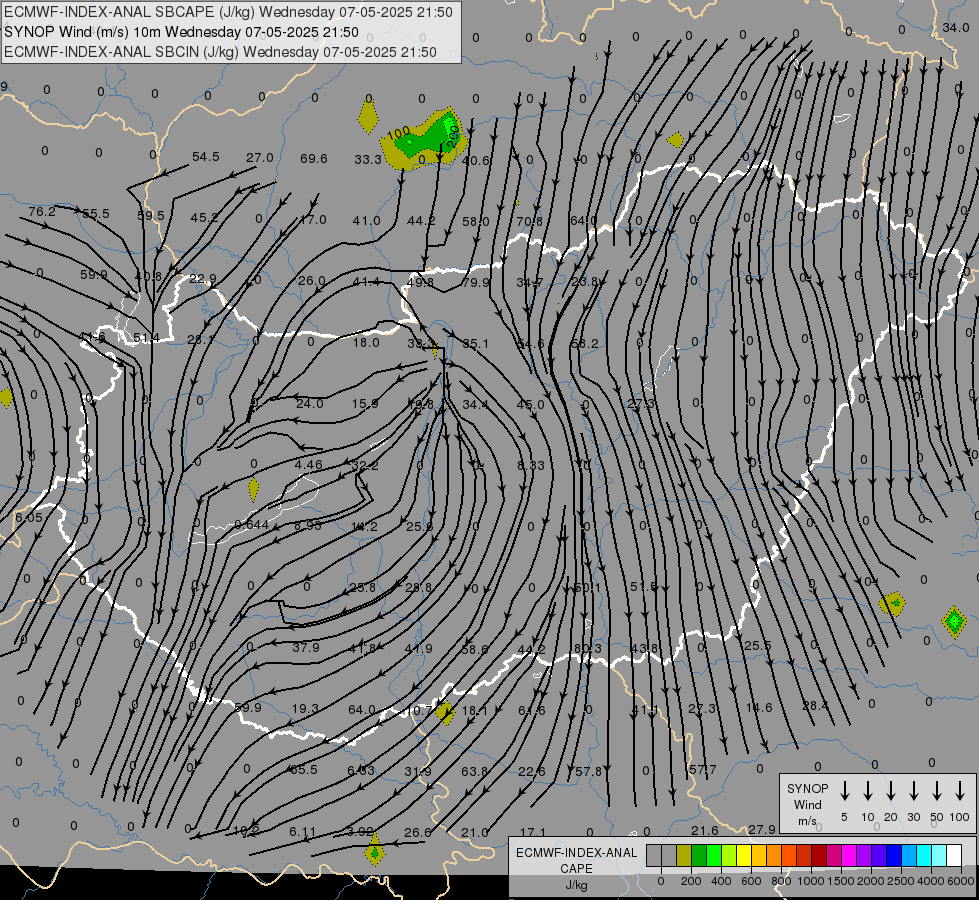The image size is (979, 900).
Task: Click the olive diamond beside the 18.1 value
Action: coord(445,712)
